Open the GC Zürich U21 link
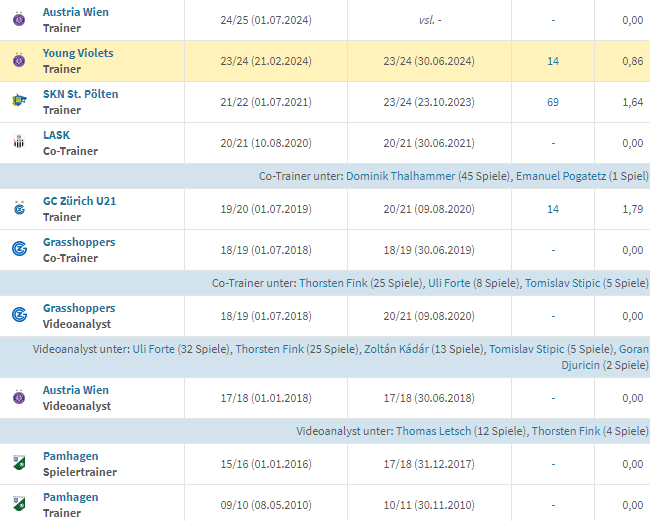Image resolution: width=650 pixels, height=521 pixels. [x=81, y=201]
